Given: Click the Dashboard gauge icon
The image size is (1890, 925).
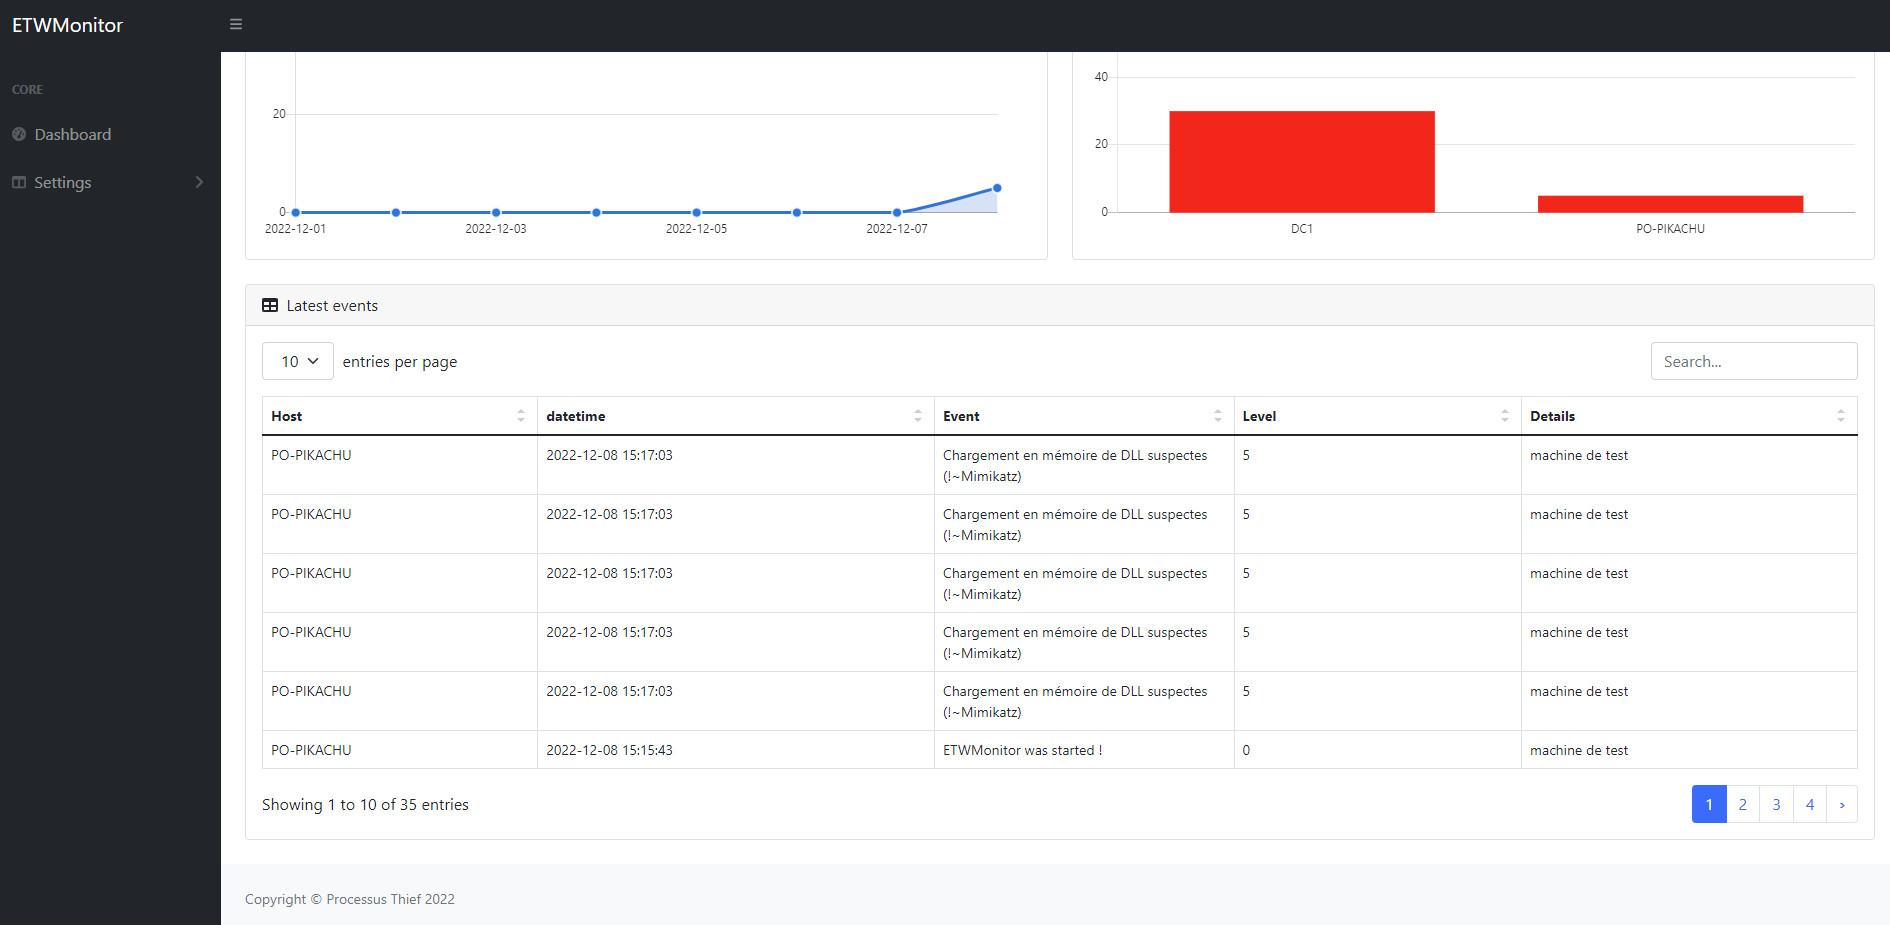Looking at the screenshot, I should pyautogui.click(x=19, y=134).
